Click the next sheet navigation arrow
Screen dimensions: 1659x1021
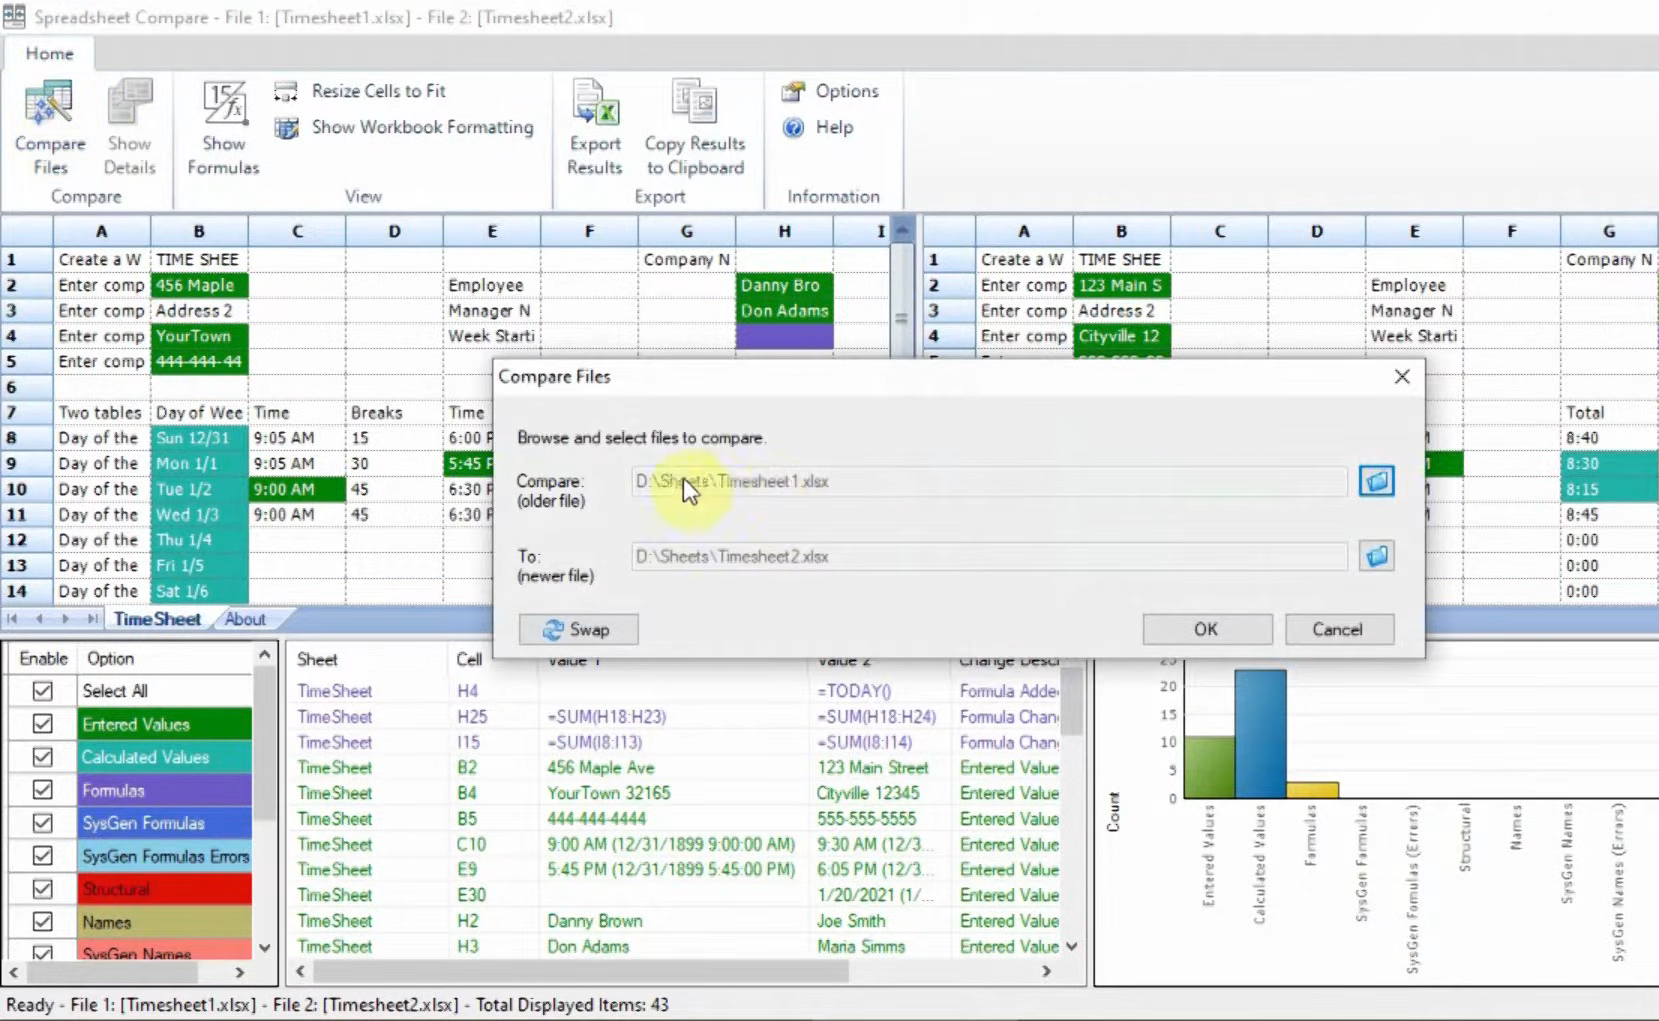pyautogui.click(x=65, y=619)
